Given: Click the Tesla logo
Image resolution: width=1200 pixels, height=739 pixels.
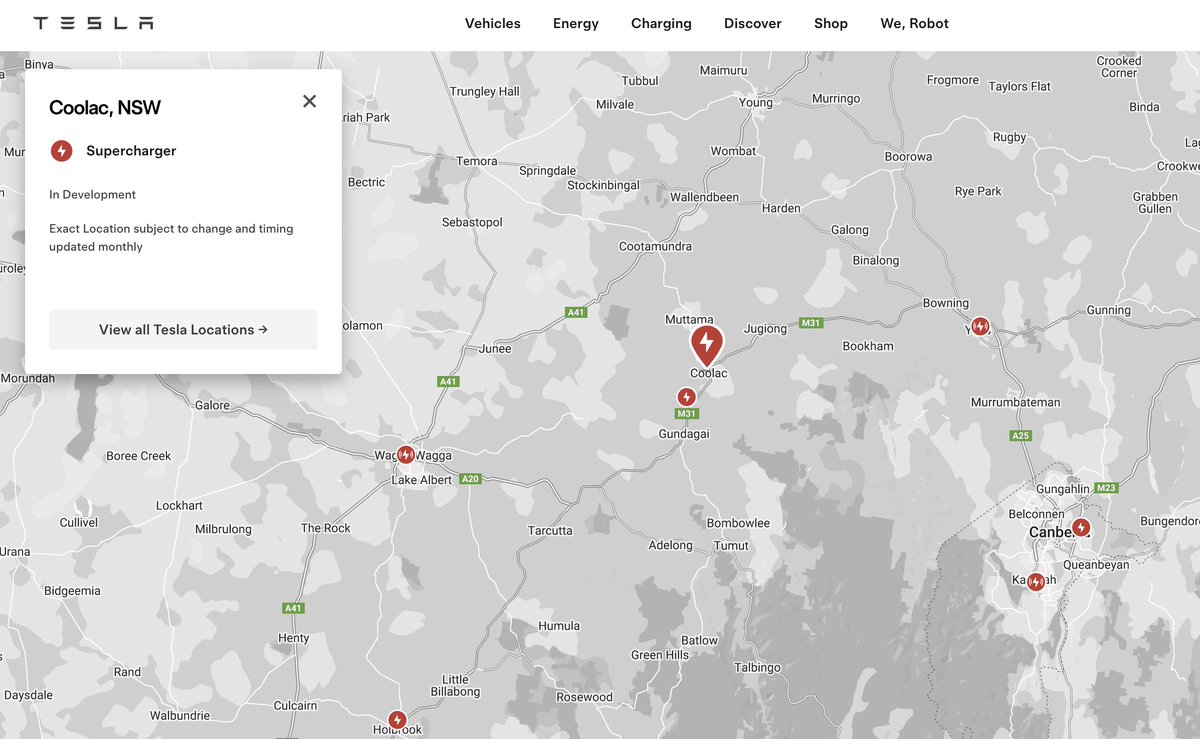Looking at the screenshot, I should point(93,23).
